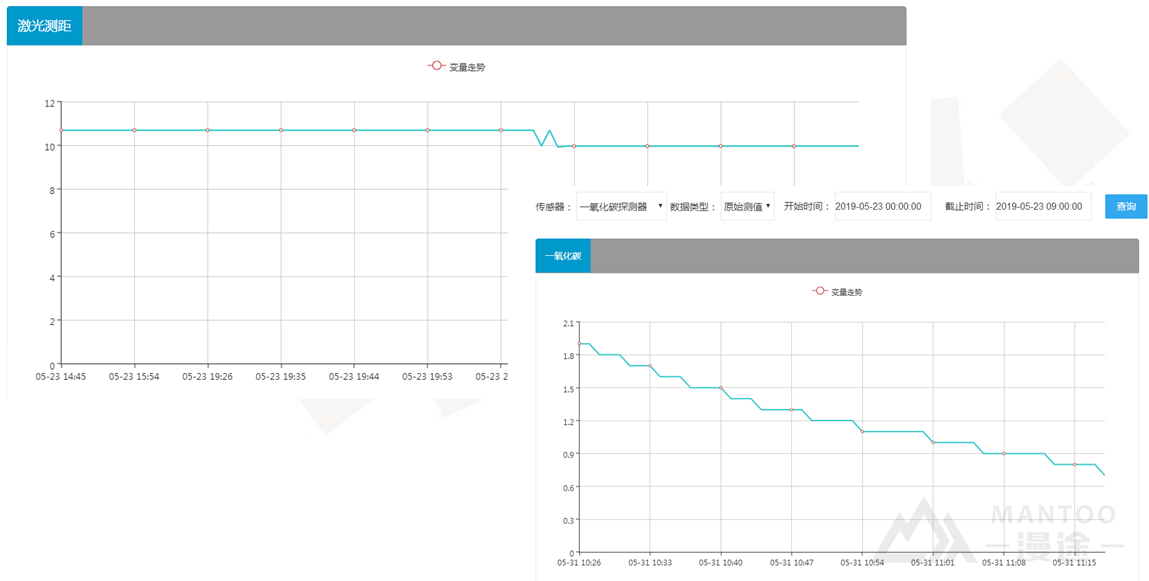Switch to the 激光测距 tab
Viewport: 1149px width, 581px height.
click(x=44, y=26)
